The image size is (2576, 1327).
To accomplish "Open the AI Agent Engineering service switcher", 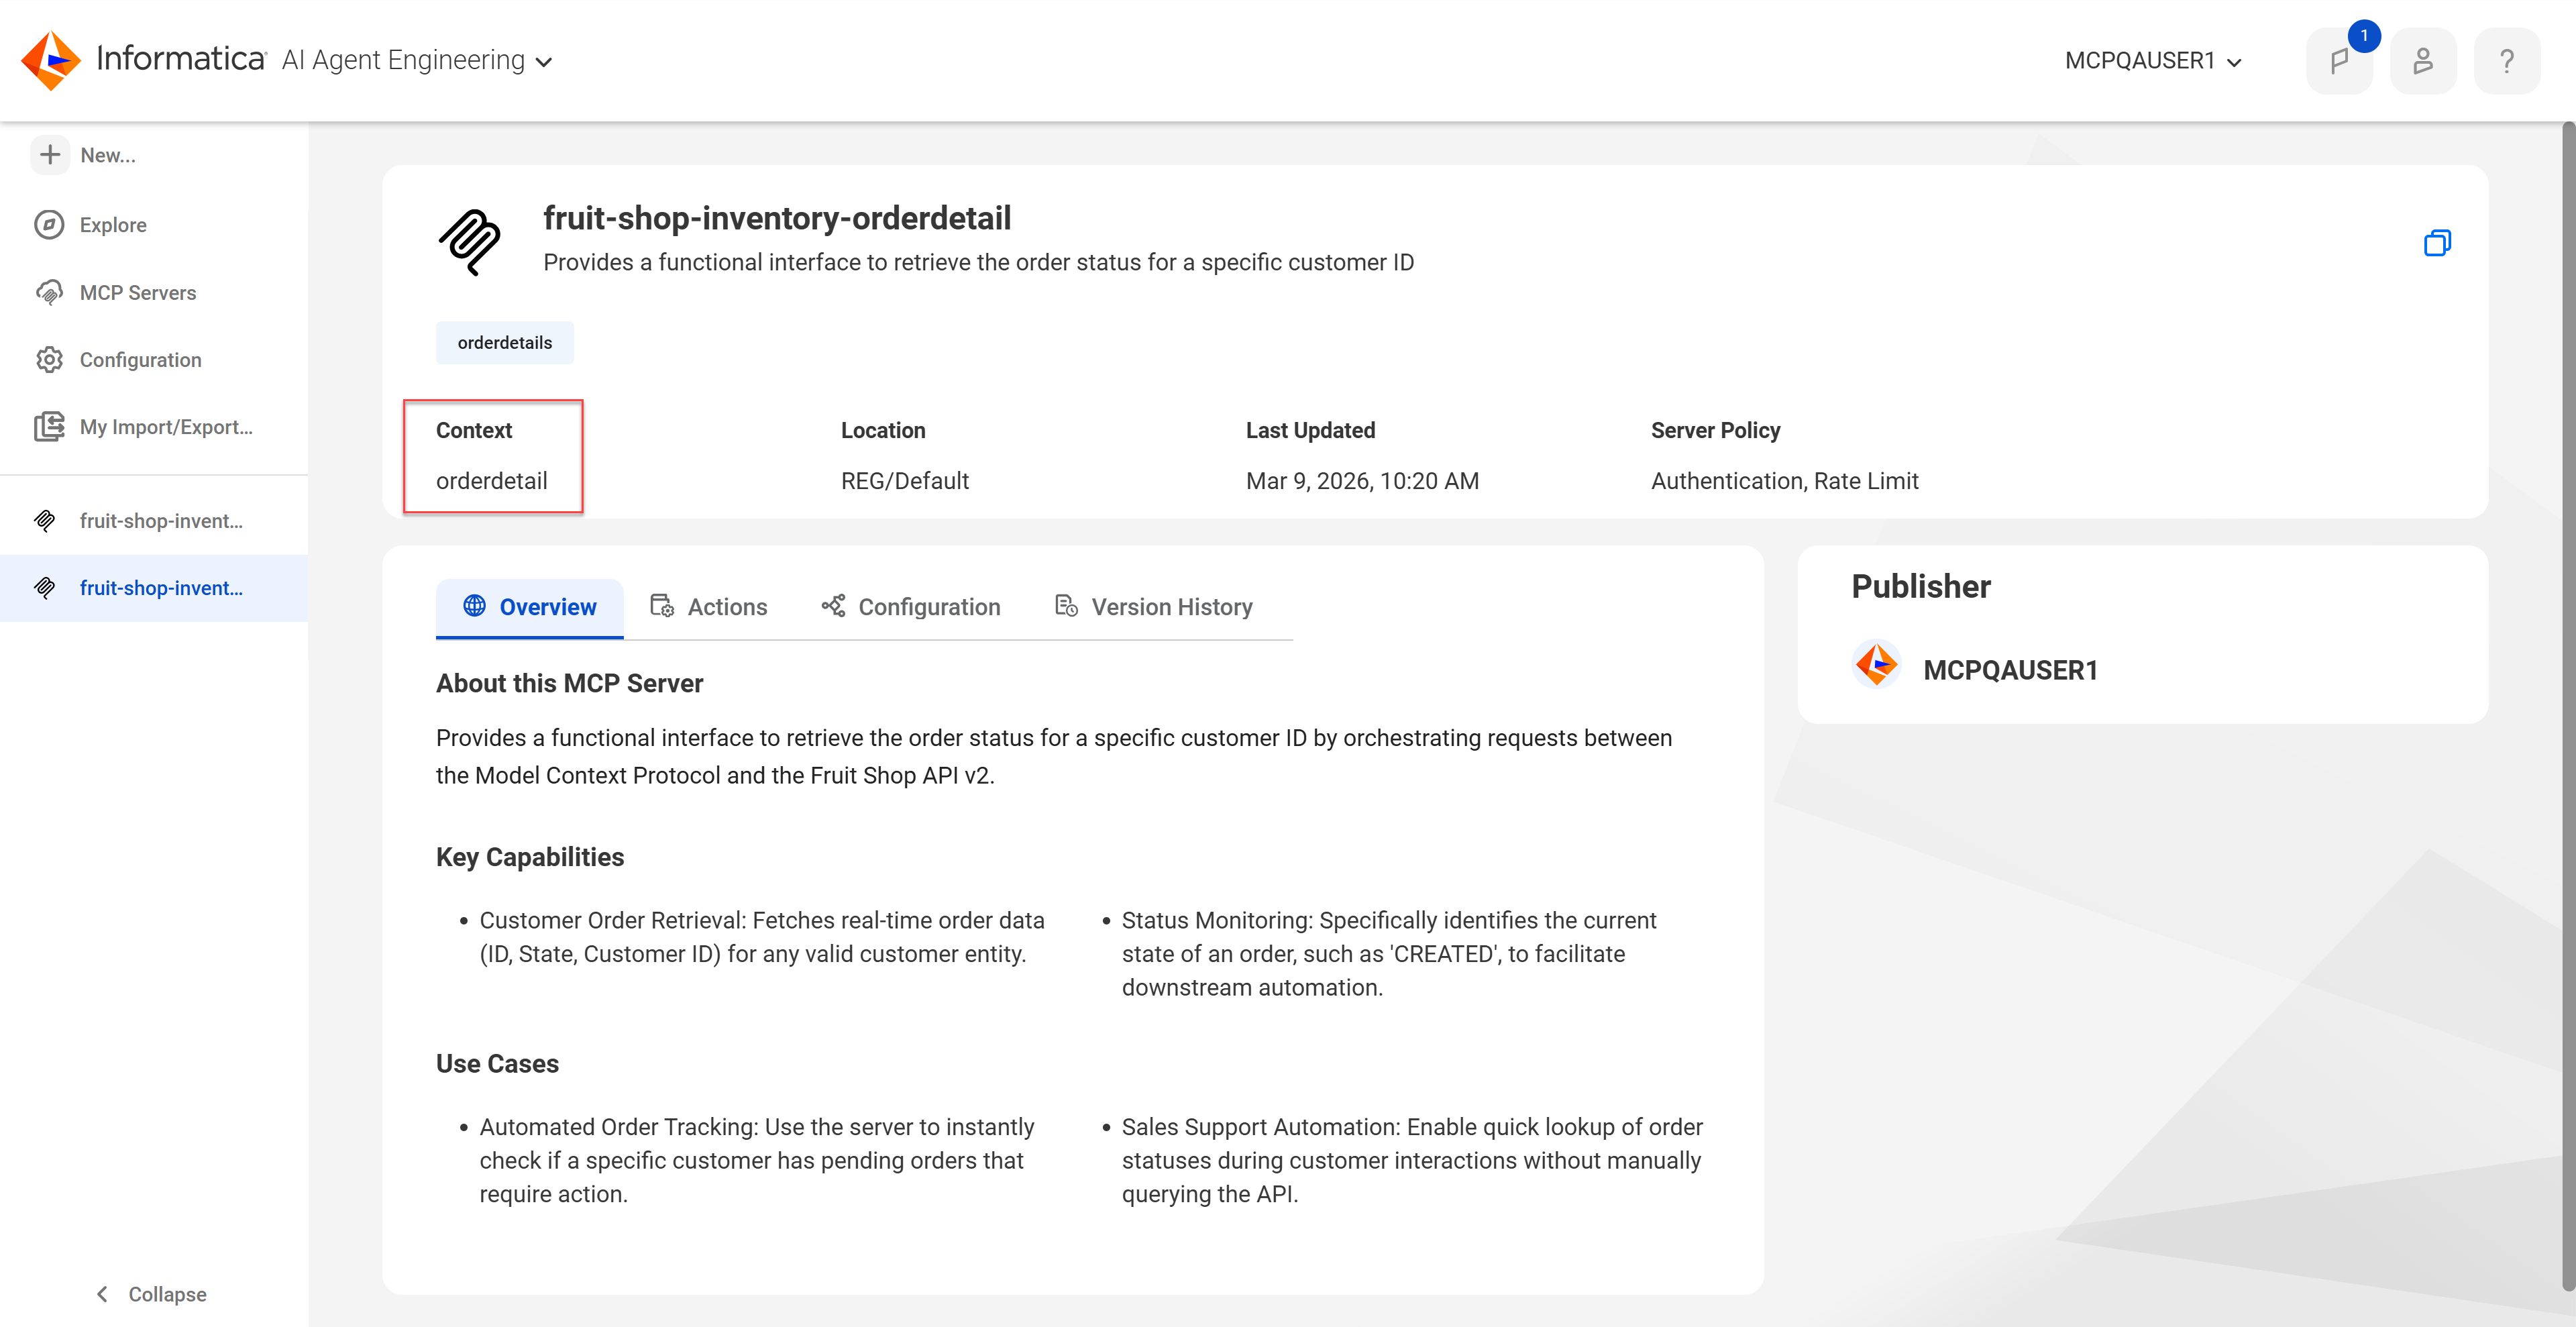I will 417,60.
